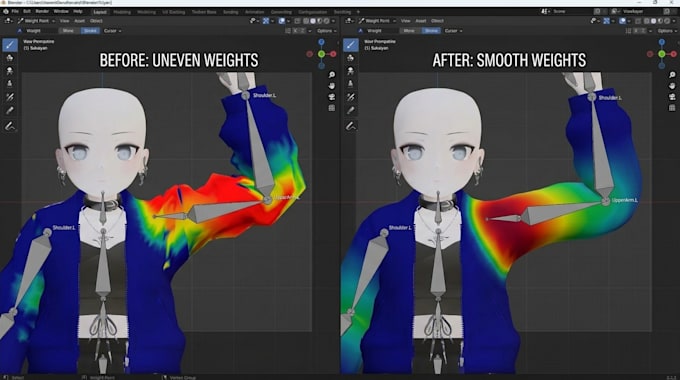Click the ViewLayer name field in the top bar
The height and width of the screenshot is (380, 680).
click(x=642, y=11)
